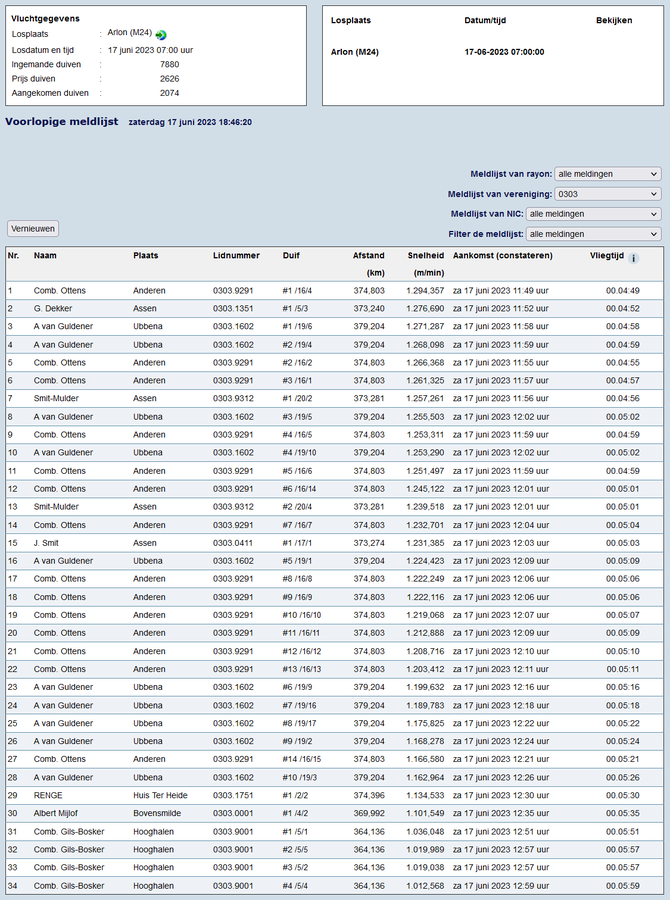This screenshot has height=900, width=670.
Task: Click the speed value 1.012,568
Action: pyautogui.click(x=425, y=886)
